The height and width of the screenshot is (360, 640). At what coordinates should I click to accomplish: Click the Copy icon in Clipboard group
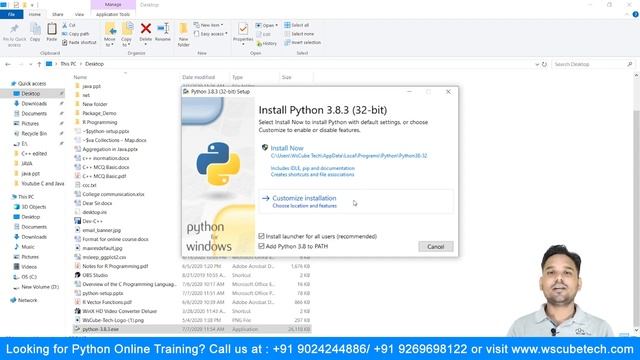pyautogui.click(x=35, y=29)
